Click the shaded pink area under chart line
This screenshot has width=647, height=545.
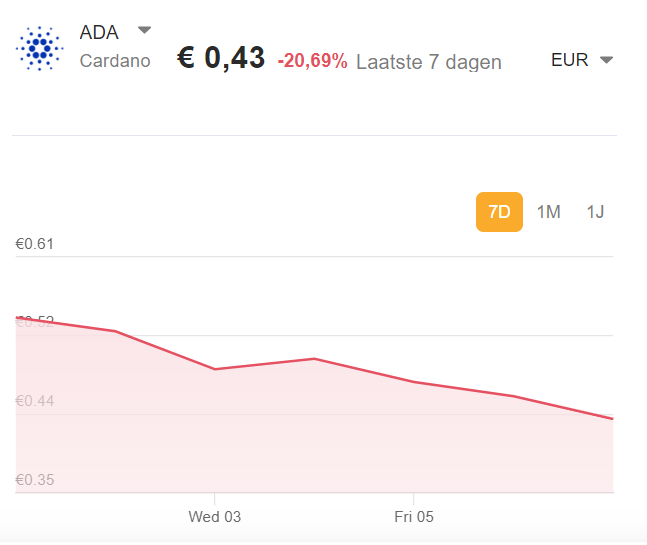click(300, 440)
